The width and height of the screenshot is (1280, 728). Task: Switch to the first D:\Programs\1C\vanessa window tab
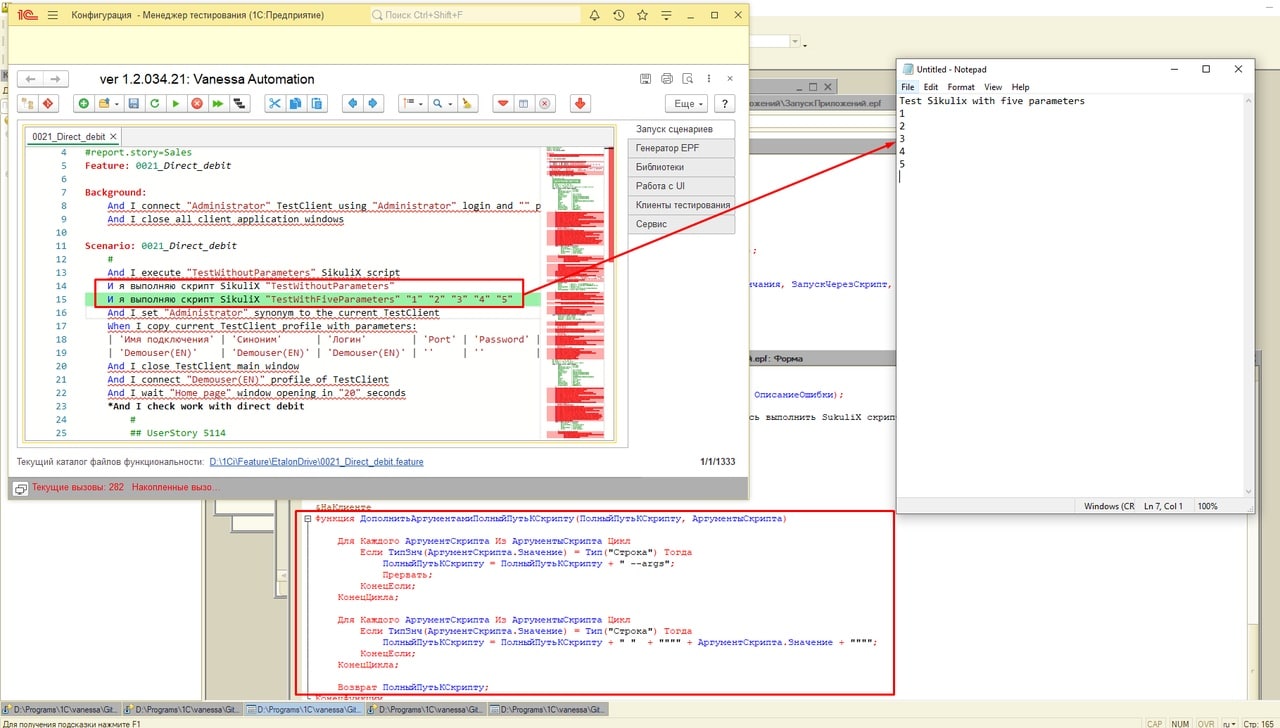(59, 709)
